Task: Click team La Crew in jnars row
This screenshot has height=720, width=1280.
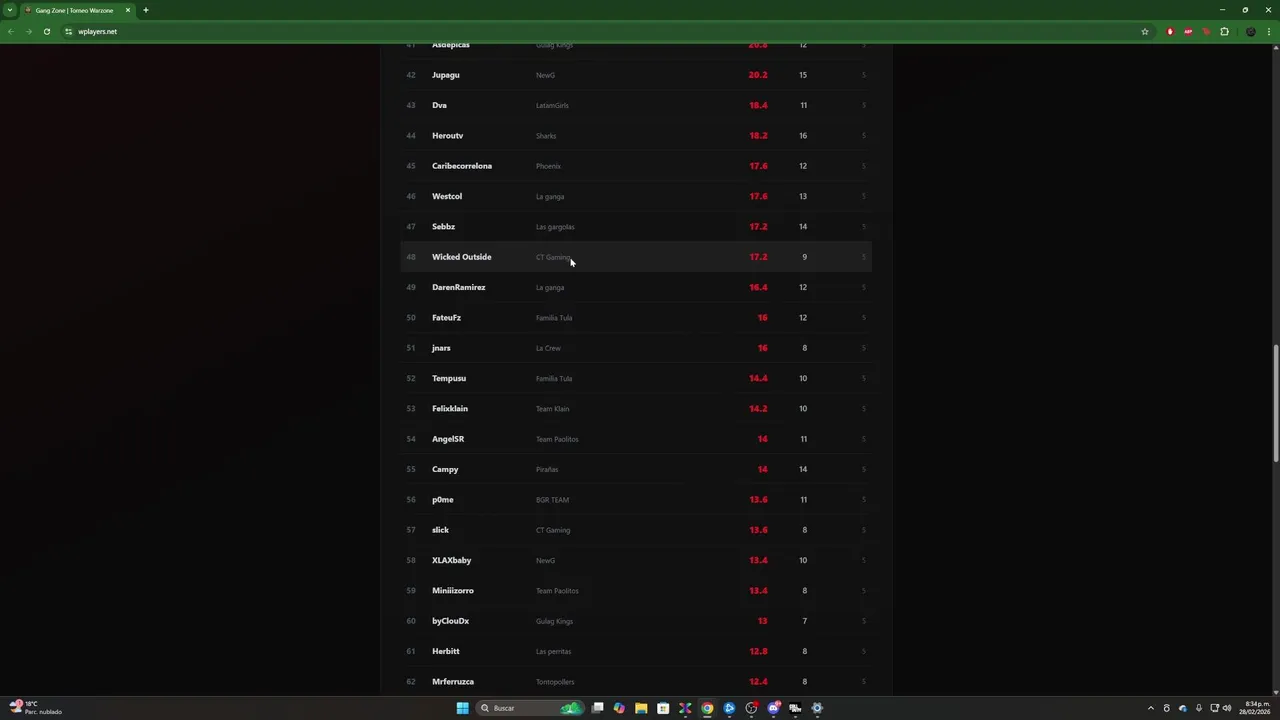Action: pos(548,348)
